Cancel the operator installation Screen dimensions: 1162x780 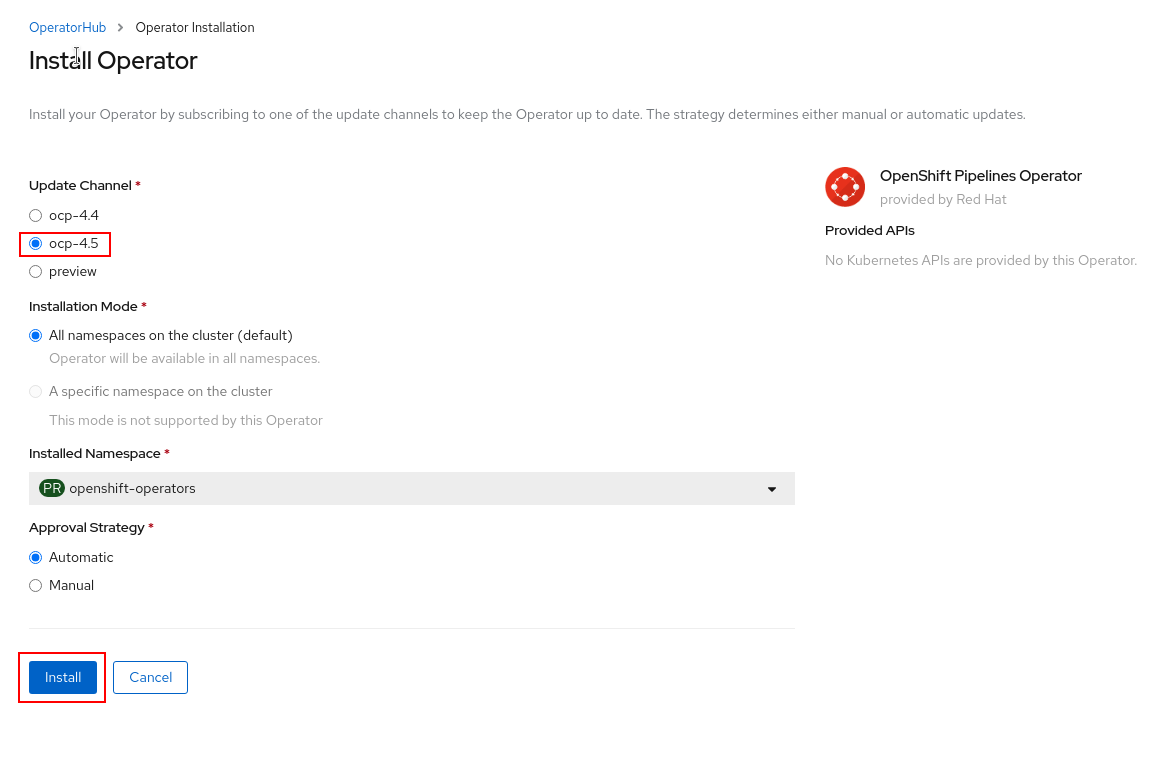point(150,677)
